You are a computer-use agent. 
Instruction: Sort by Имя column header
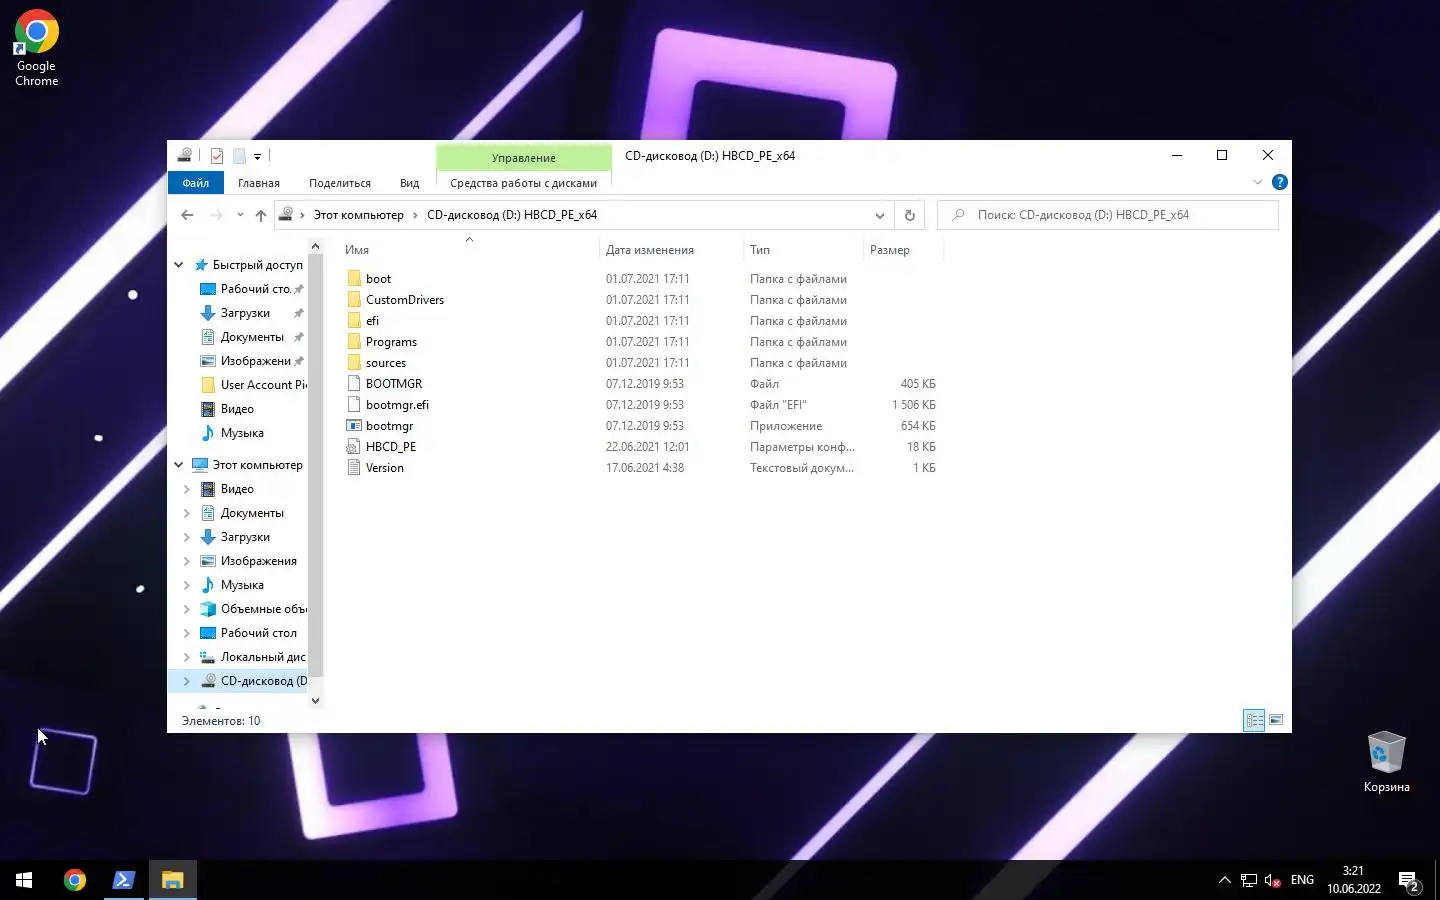click(468, 250)
